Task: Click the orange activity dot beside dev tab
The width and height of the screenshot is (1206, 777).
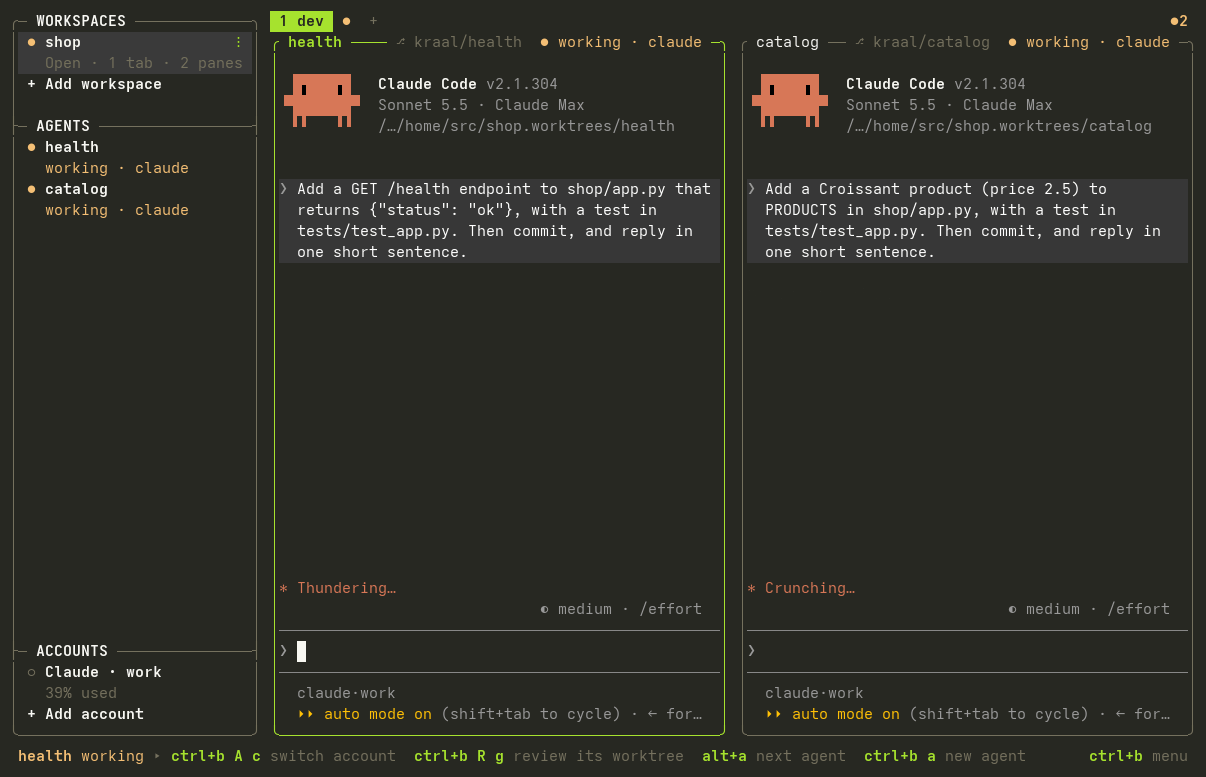Action: [x=346, y=21]
